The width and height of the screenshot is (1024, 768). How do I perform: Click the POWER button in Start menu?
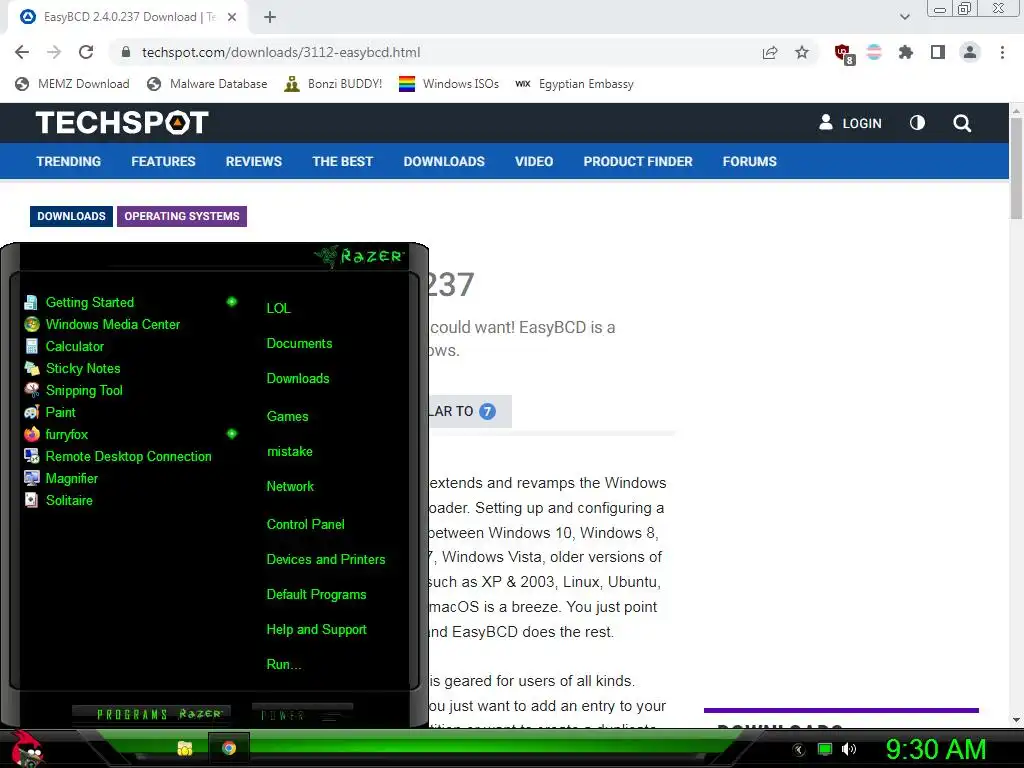(302, 714)
